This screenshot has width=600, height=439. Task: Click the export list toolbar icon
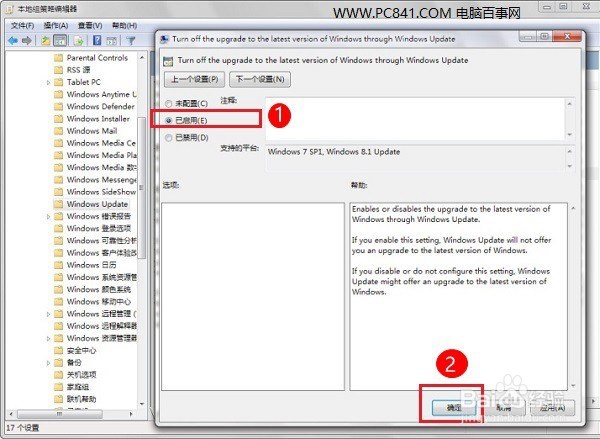coord(78,40)
